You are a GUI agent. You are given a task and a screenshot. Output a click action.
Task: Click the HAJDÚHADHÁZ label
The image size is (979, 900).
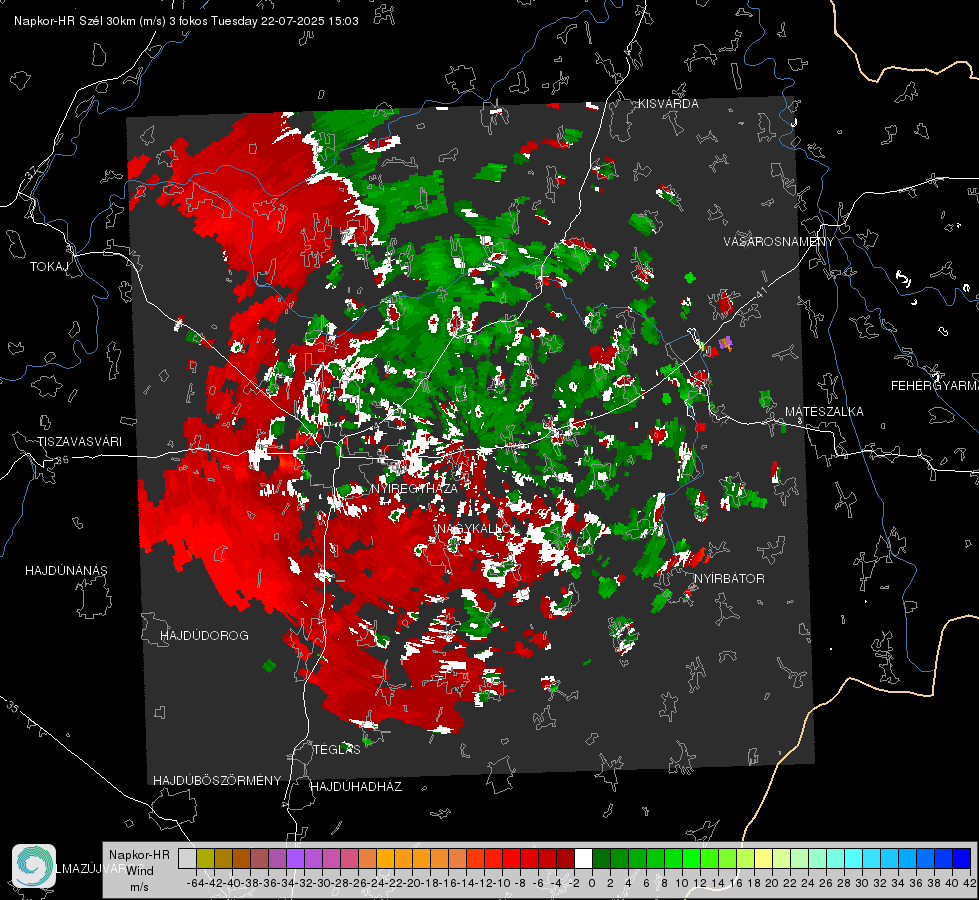[x=356, y=787]
